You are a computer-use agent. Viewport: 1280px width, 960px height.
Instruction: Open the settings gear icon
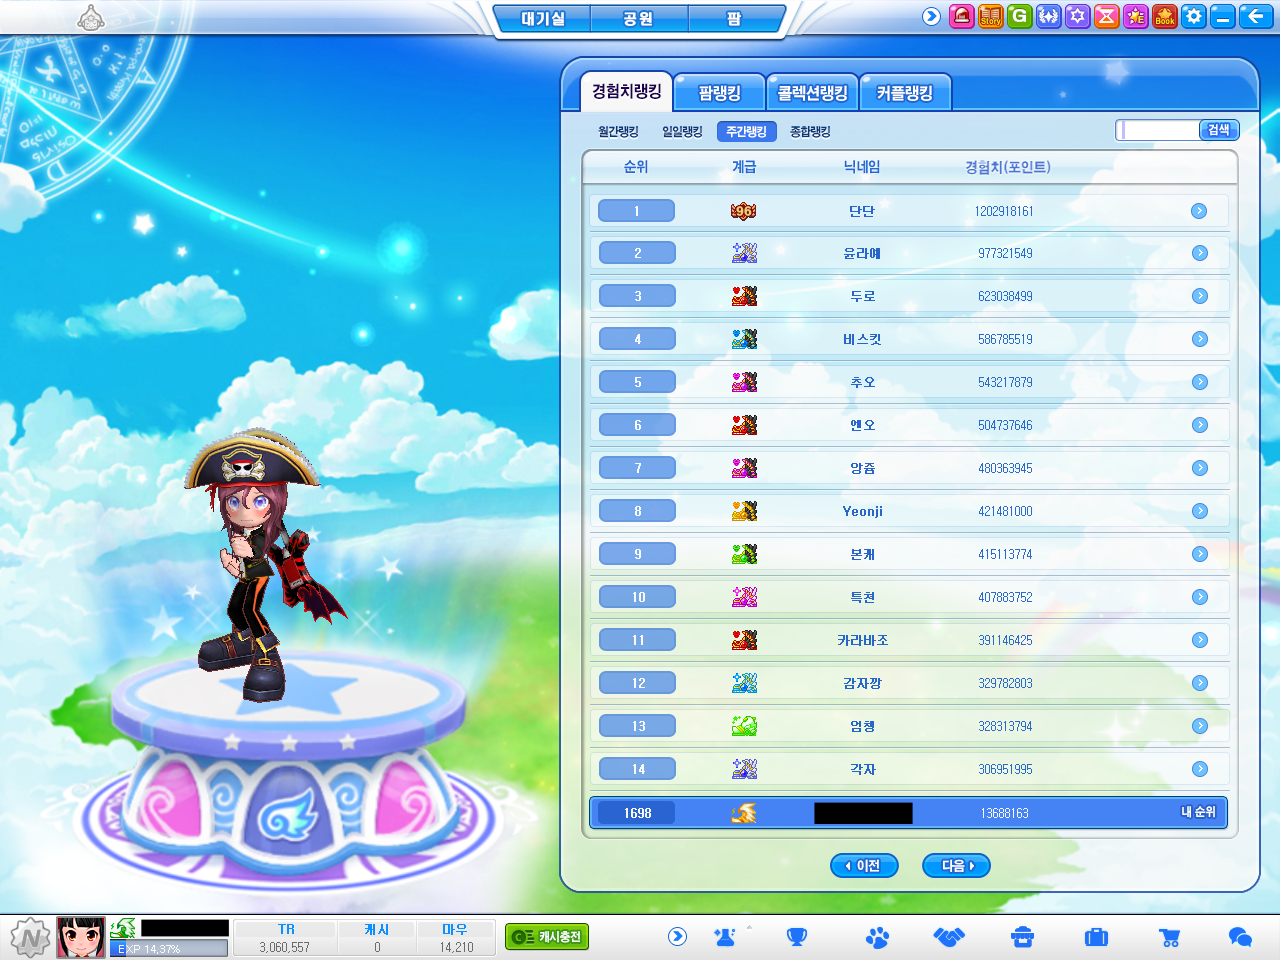(1193, 16)
